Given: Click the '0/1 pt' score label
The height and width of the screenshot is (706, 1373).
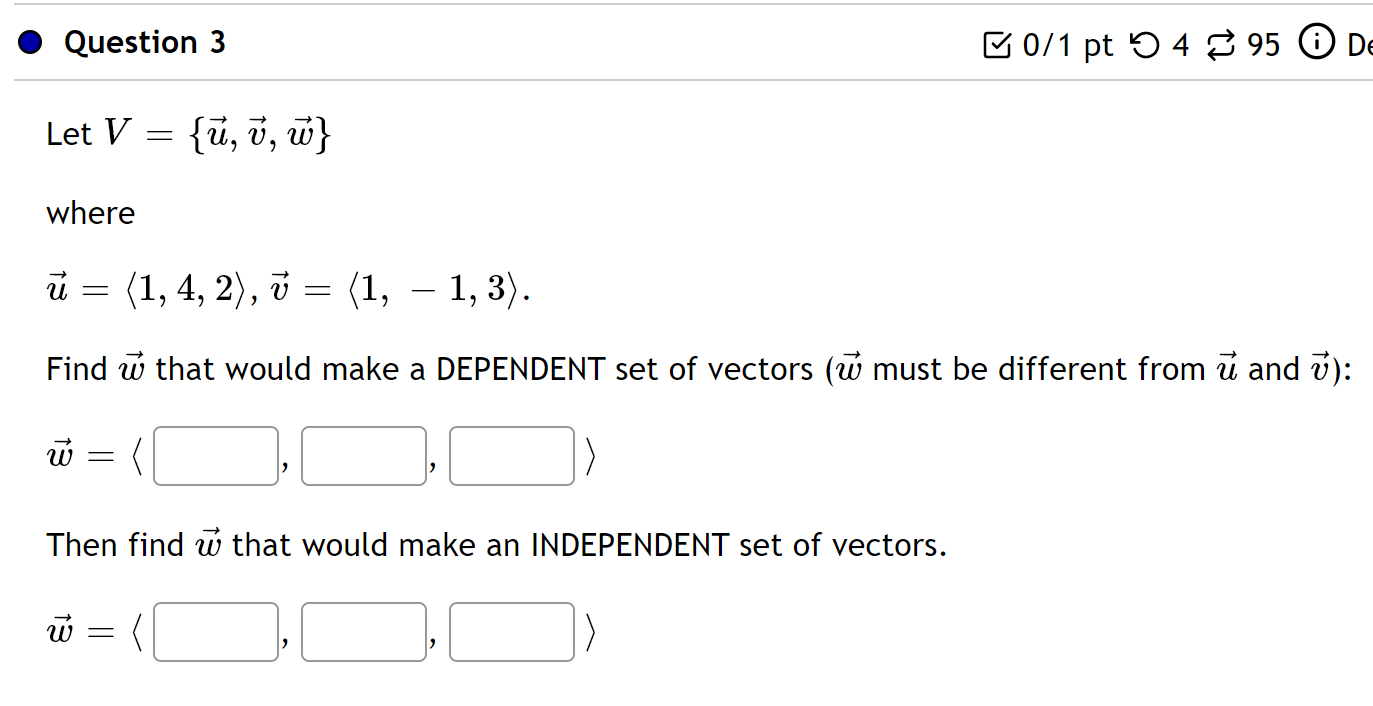Looking at the screenshot, I should click(x=1063, y=44).
